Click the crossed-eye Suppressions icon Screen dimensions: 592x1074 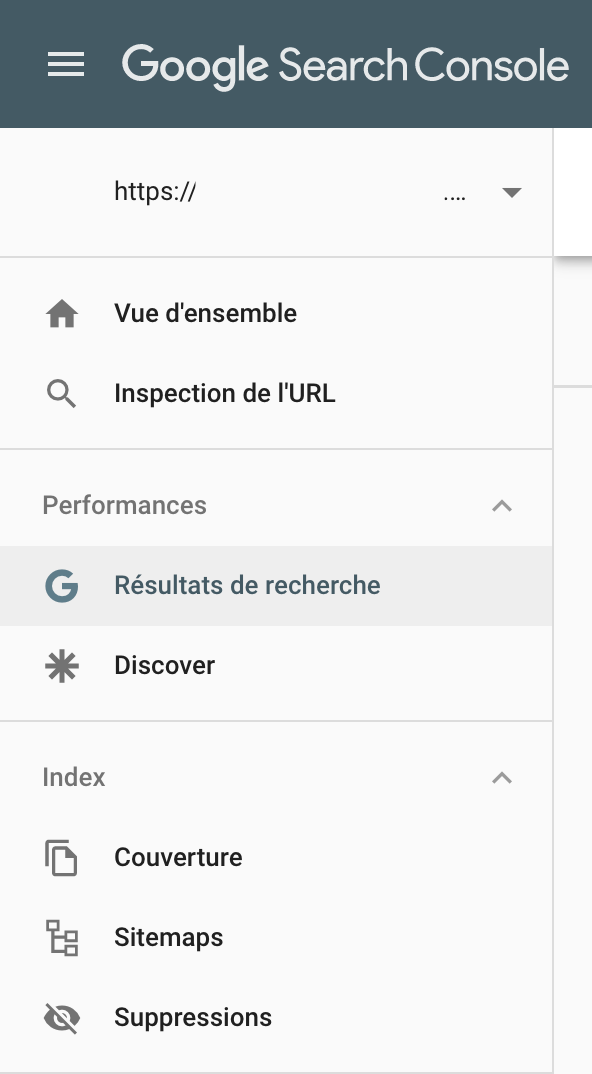(x=62, y=1018)
